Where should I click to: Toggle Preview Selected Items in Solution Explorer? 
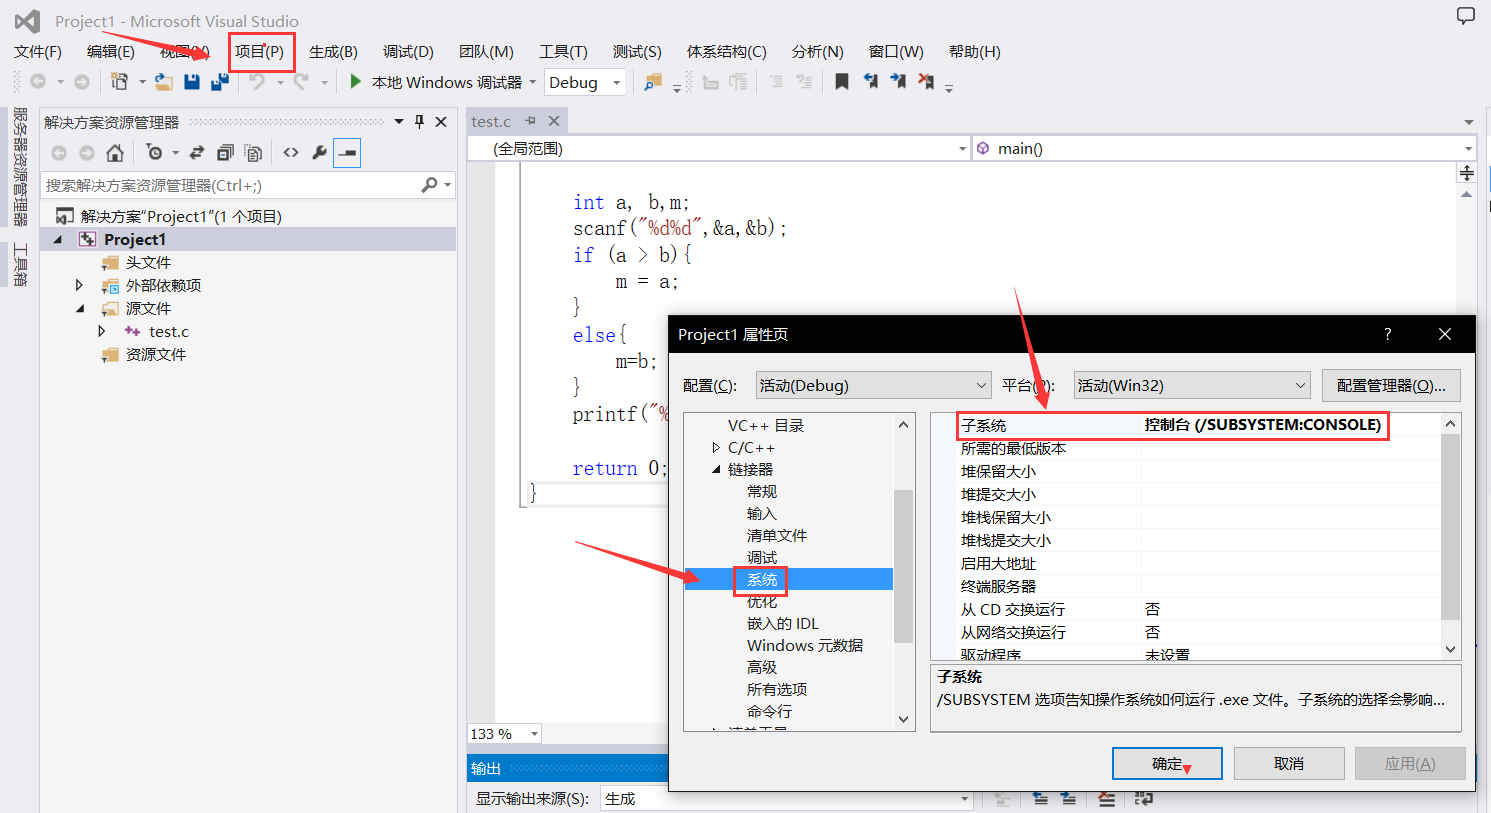click(x=347, y=153)
